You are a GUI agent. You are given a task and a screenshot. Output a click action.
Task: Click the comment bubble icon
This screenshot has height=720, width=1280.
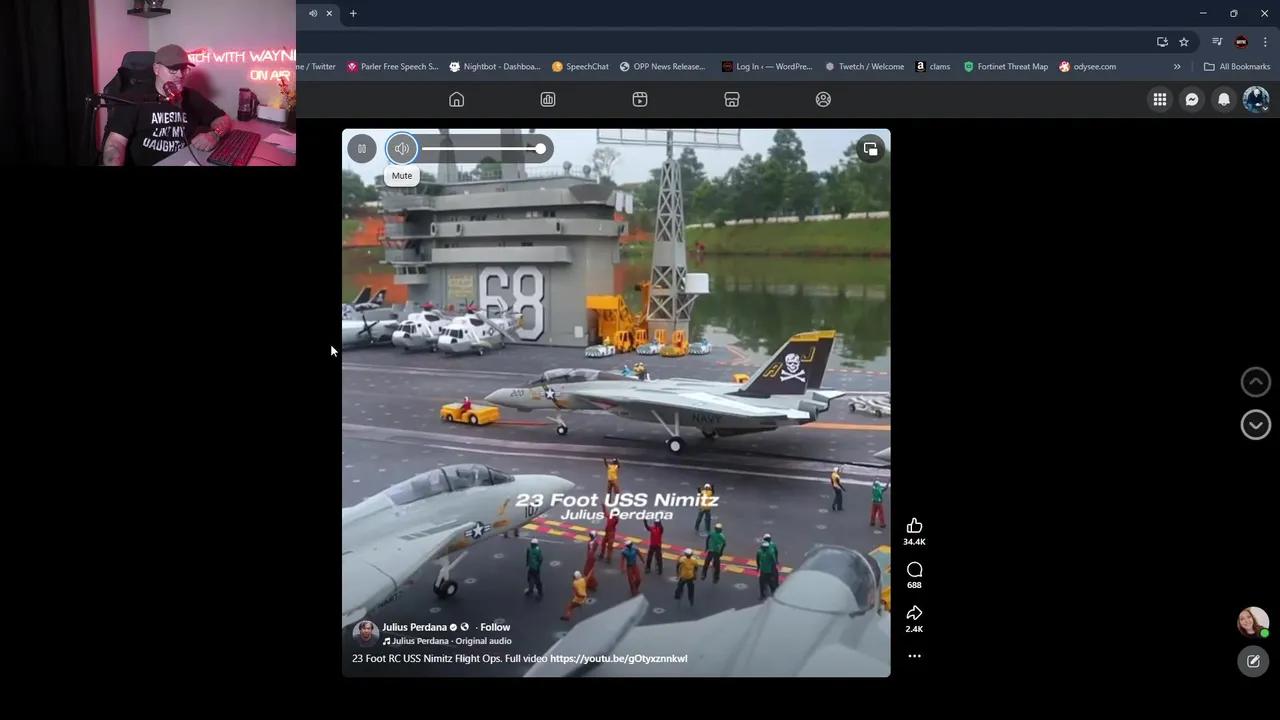pos(914,570)
